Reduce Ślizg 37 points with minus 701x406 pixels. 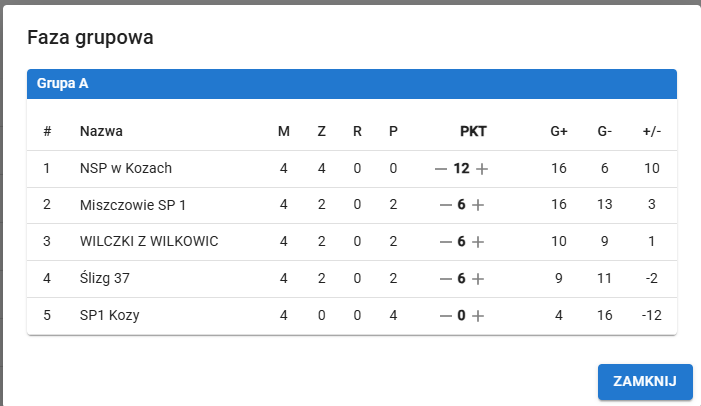446,279
